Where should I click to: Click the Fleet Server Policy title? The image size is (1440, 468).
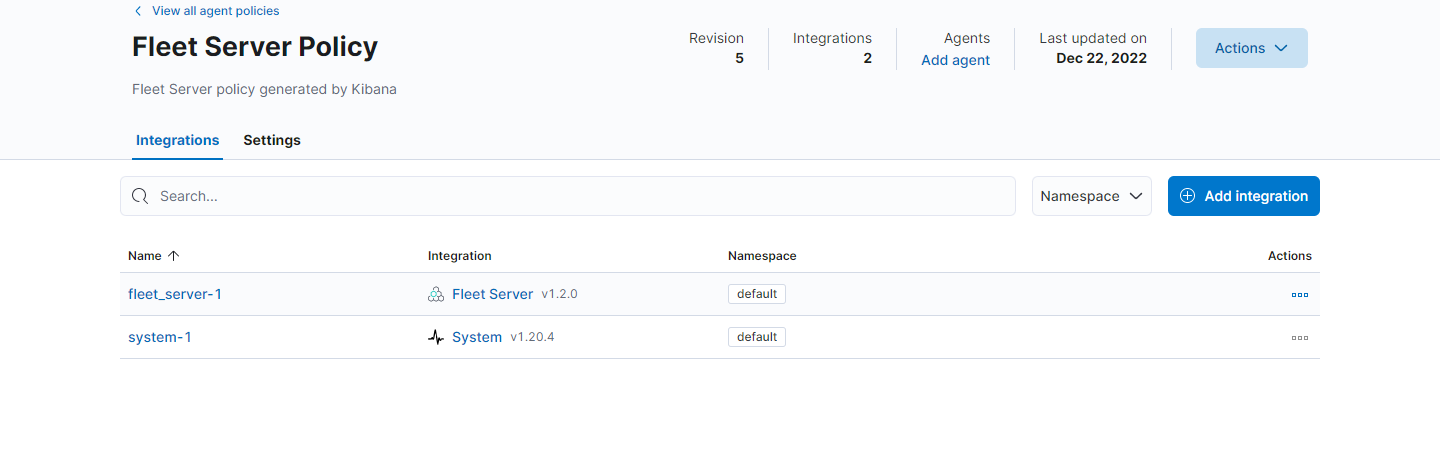(x=255, y=47)
